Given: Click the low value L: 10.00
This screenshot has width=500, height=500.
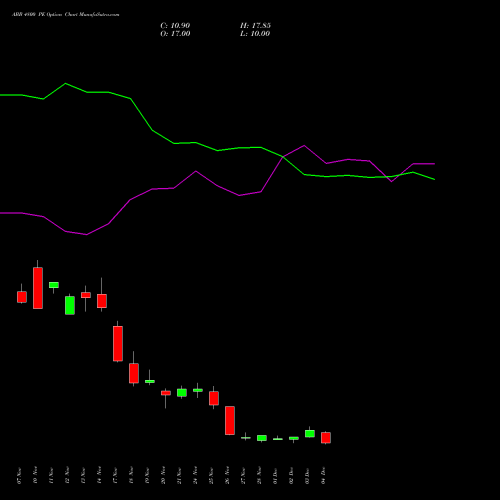Looking at the screenshot, I should click(255, 34).
